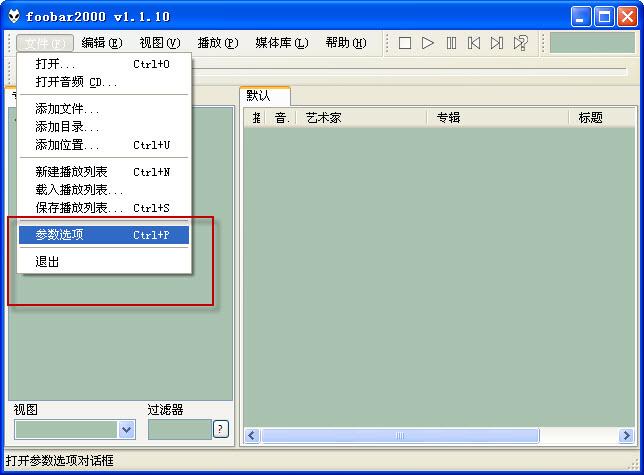Choose 打开... from the file menu
This screenshot has height=475, width=644.
(x=104, y=64)
